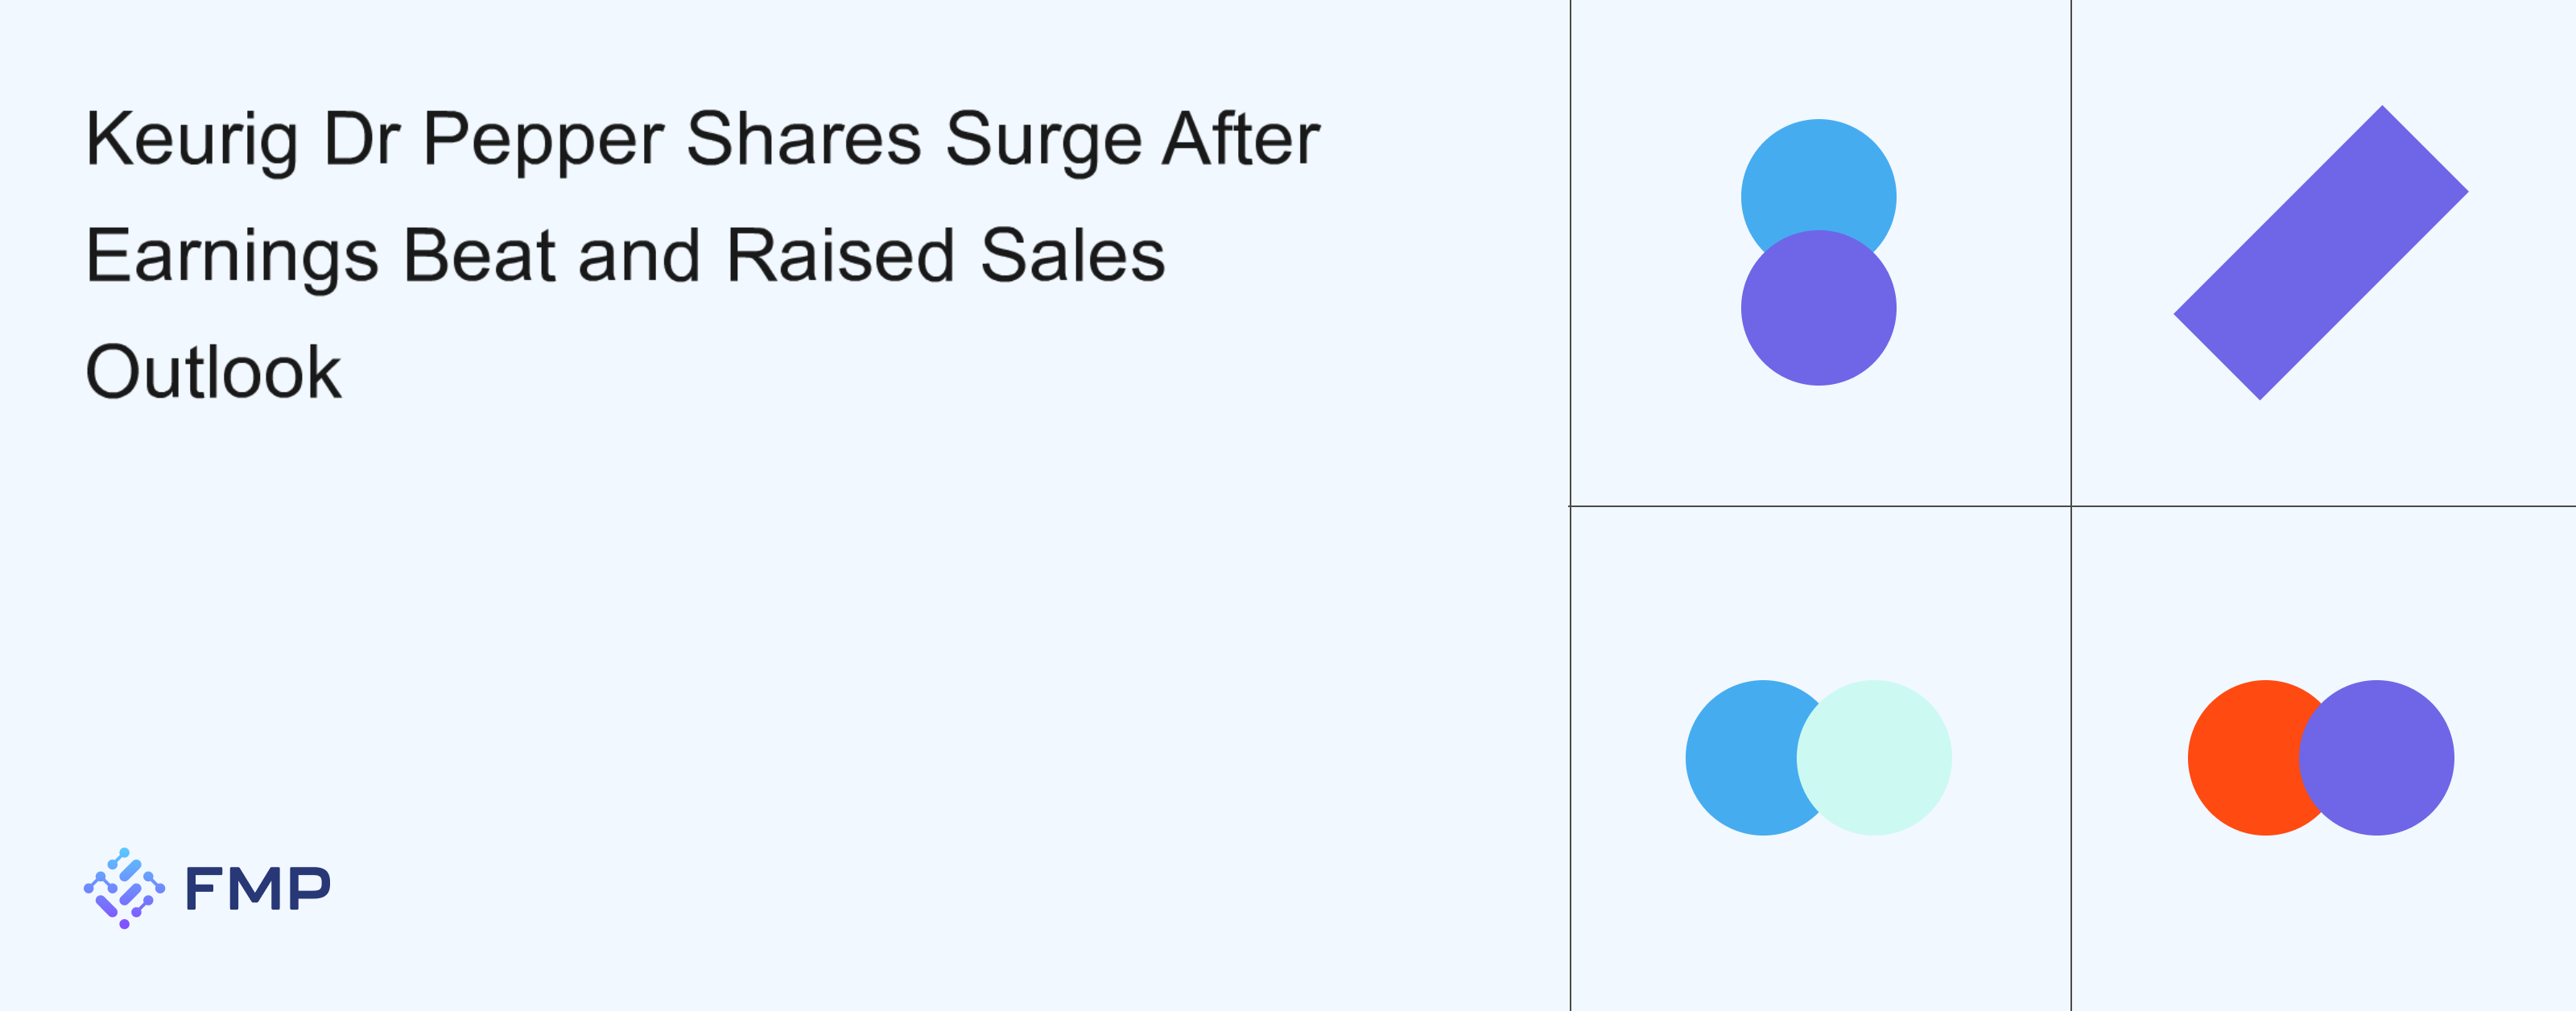Click the FMP wordmark text
Viewport: 2576px width, 1011px height.
pos(258,888)
